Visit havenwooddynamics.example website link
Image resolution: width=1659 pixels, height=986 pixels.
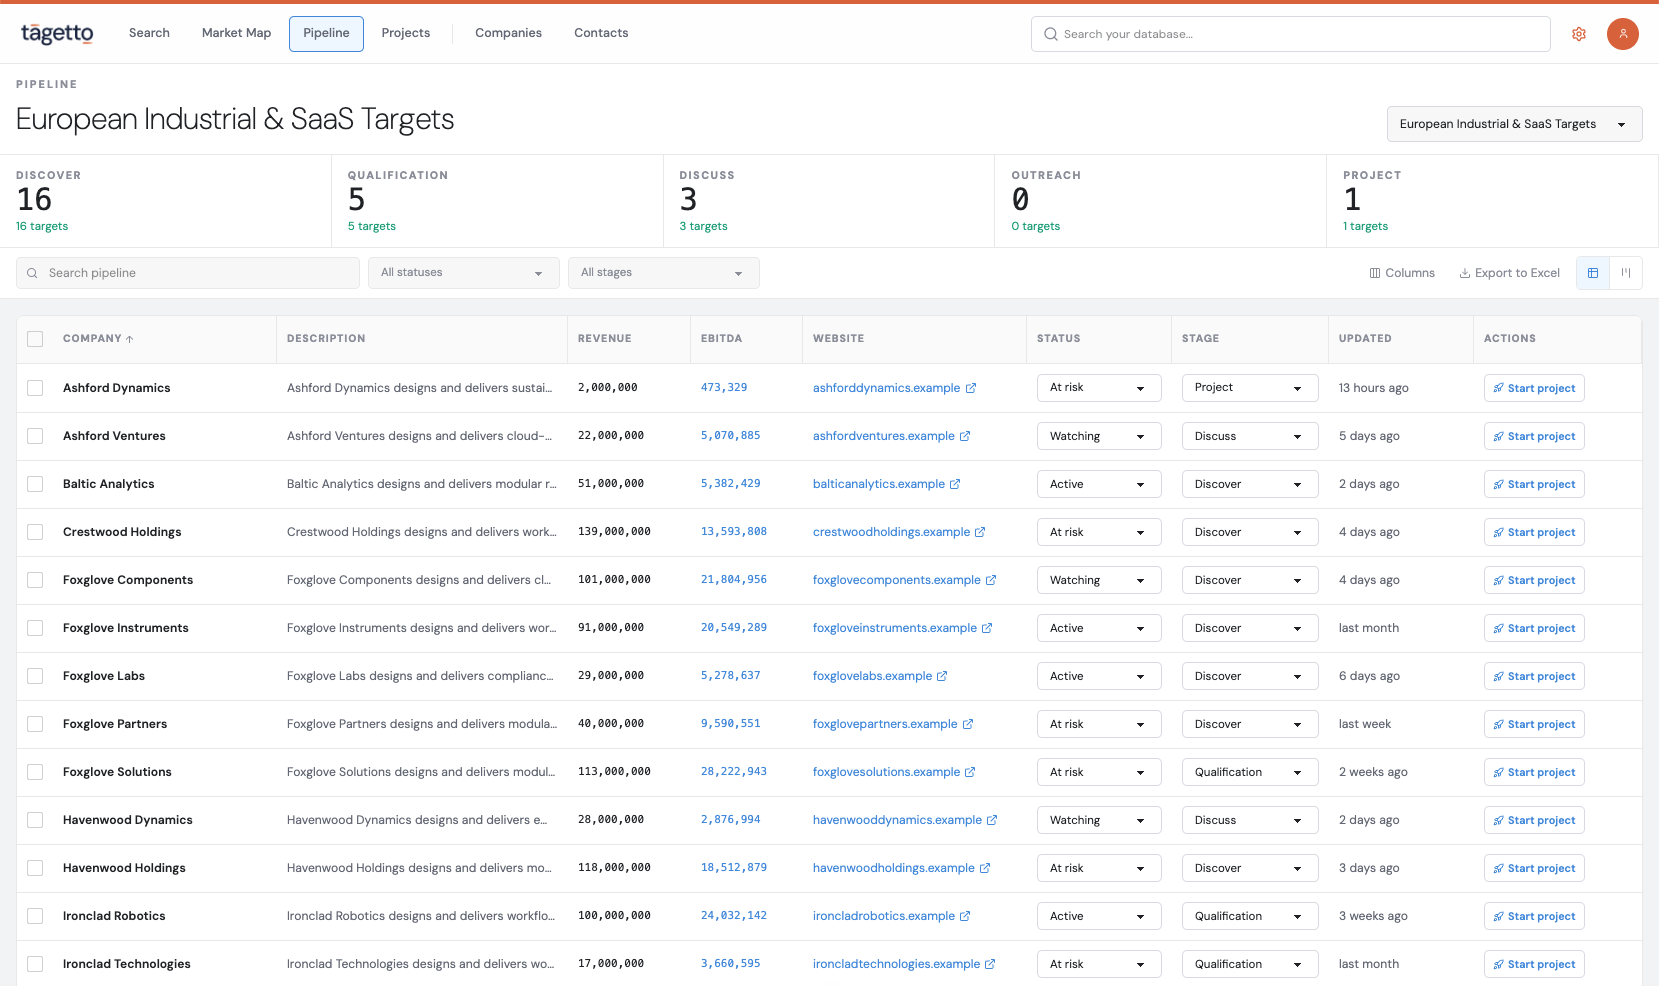[897, 820]
